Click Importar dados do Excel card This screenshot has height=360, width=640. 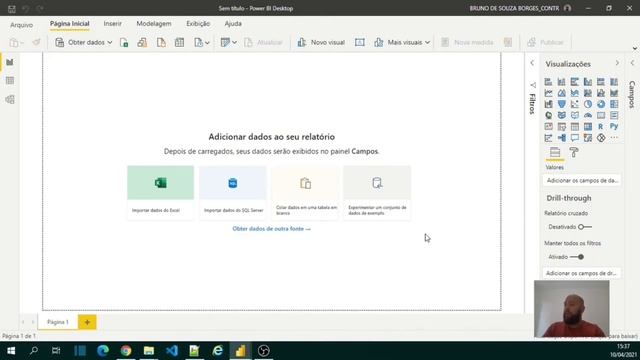coord(160,192)
